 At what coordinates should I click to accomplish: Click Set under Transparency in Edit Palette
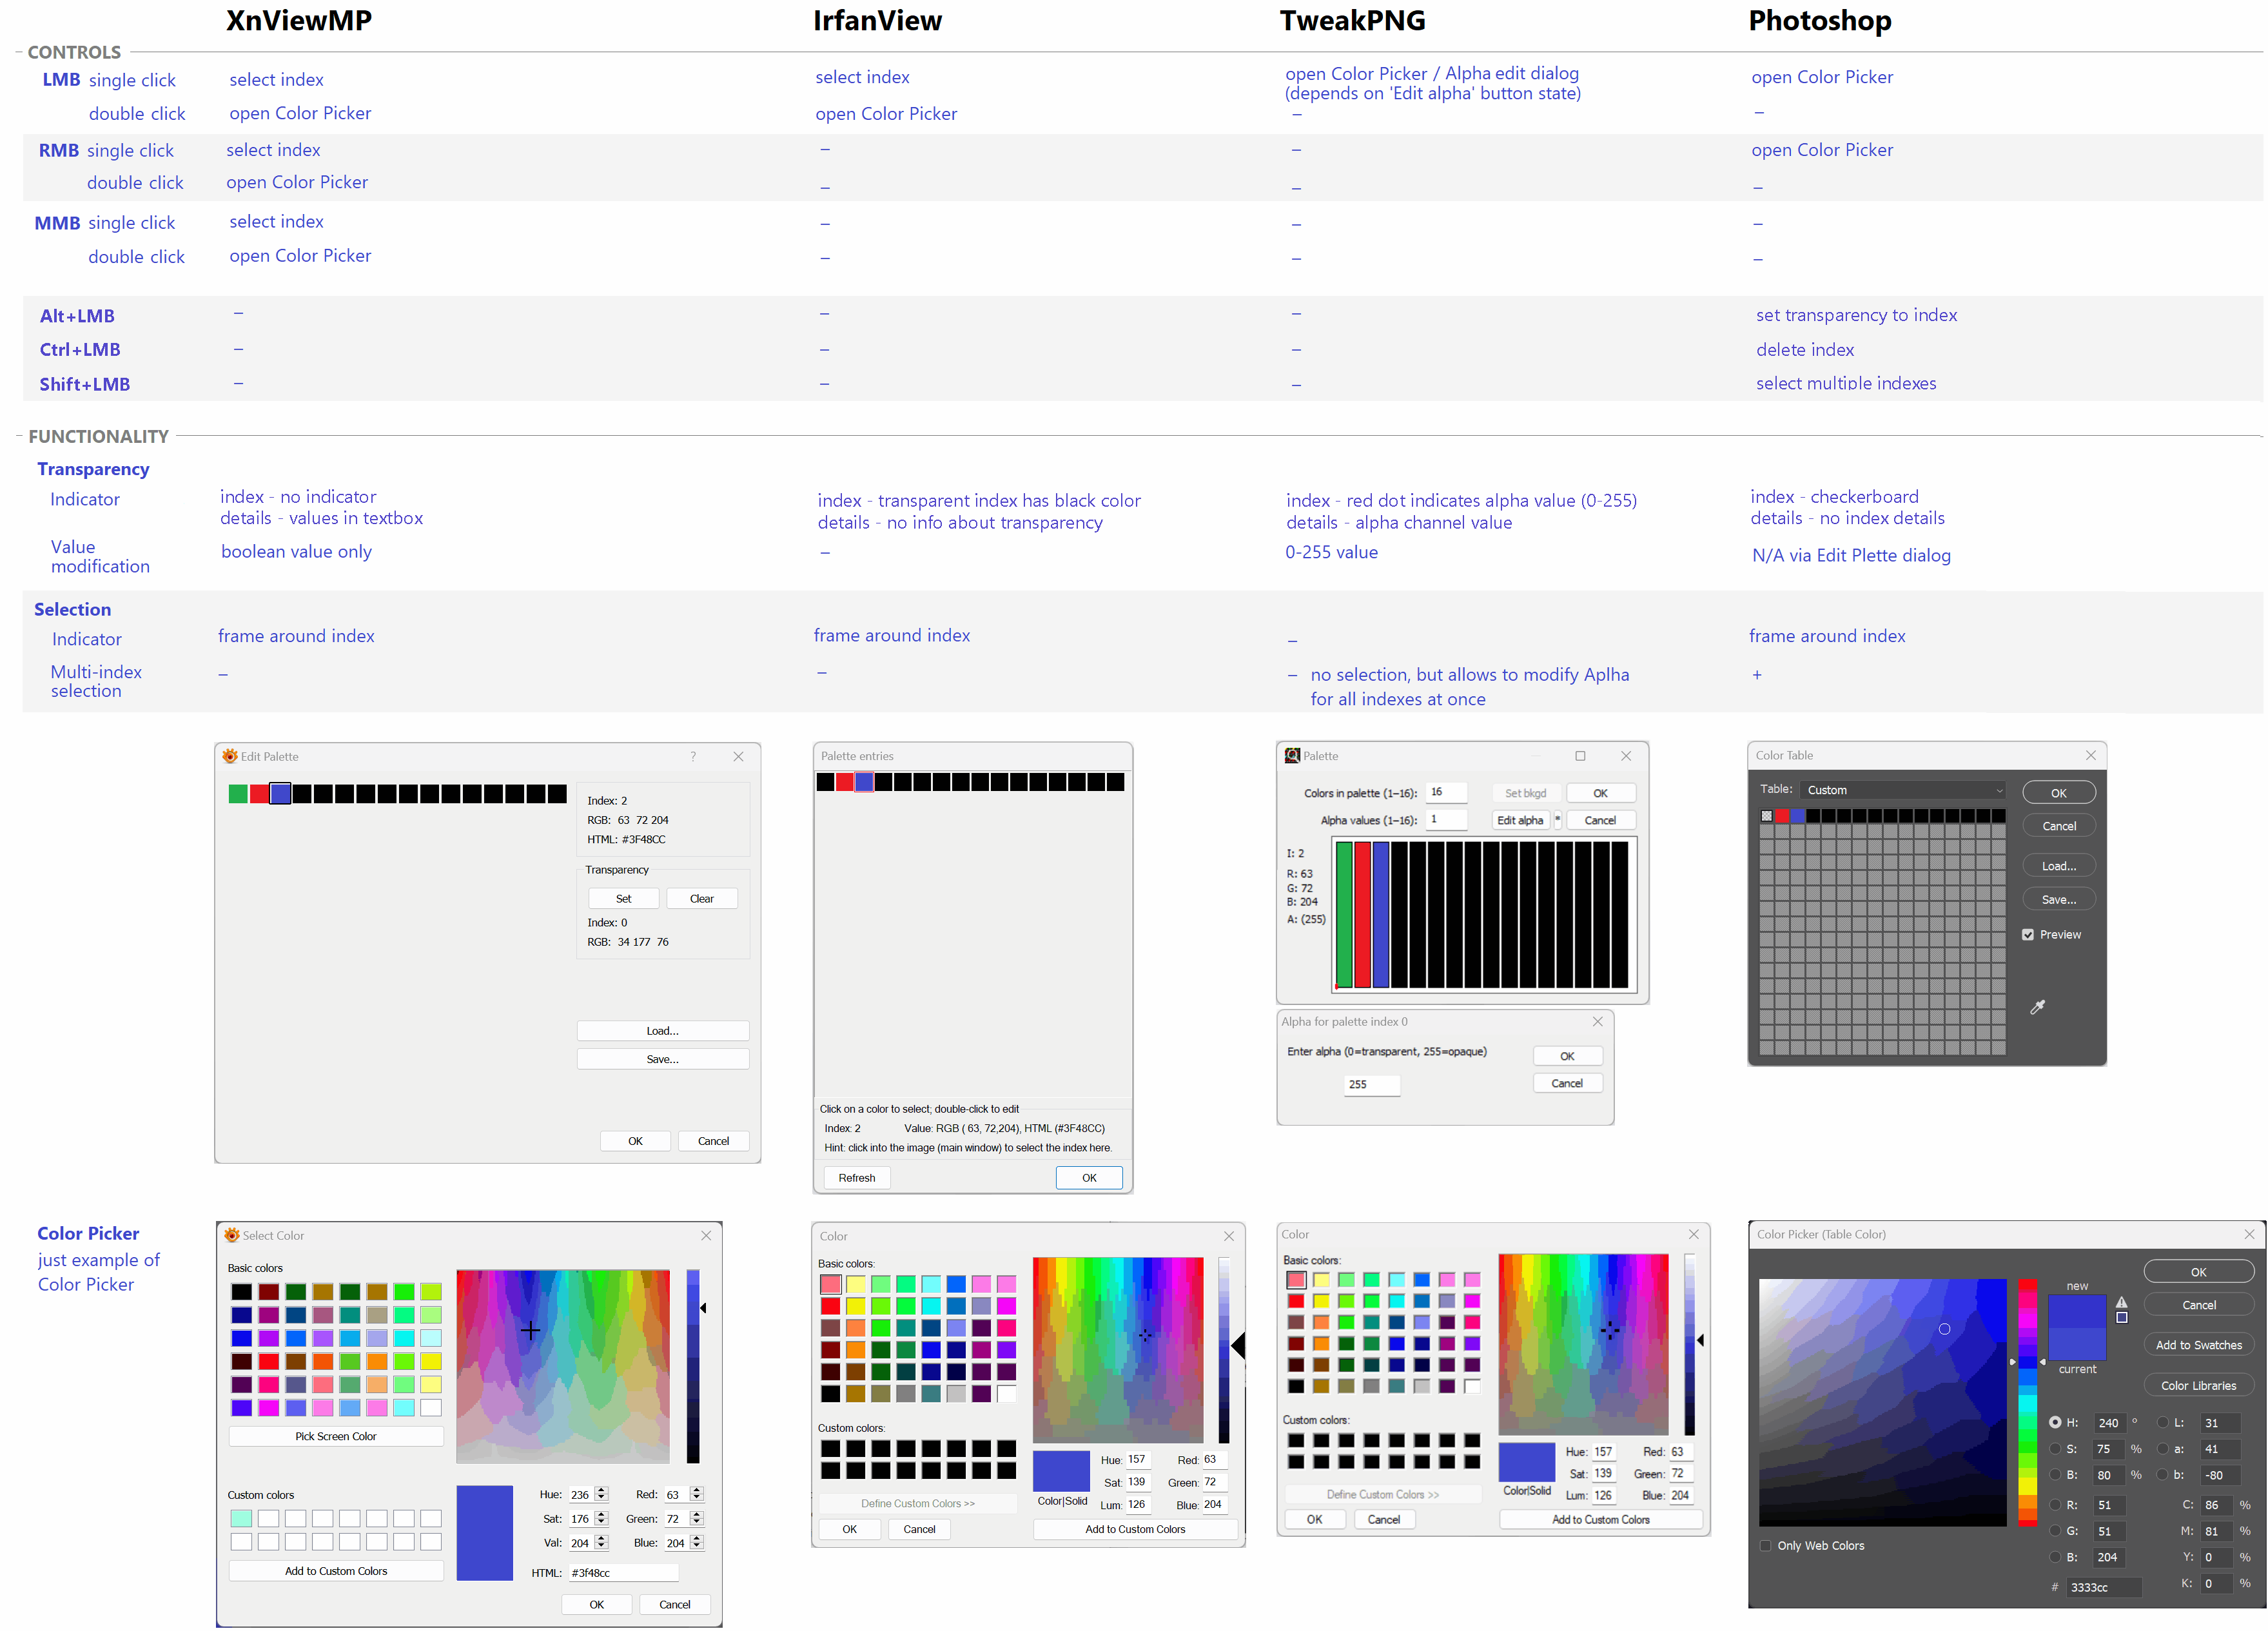[x=623, y=898]
